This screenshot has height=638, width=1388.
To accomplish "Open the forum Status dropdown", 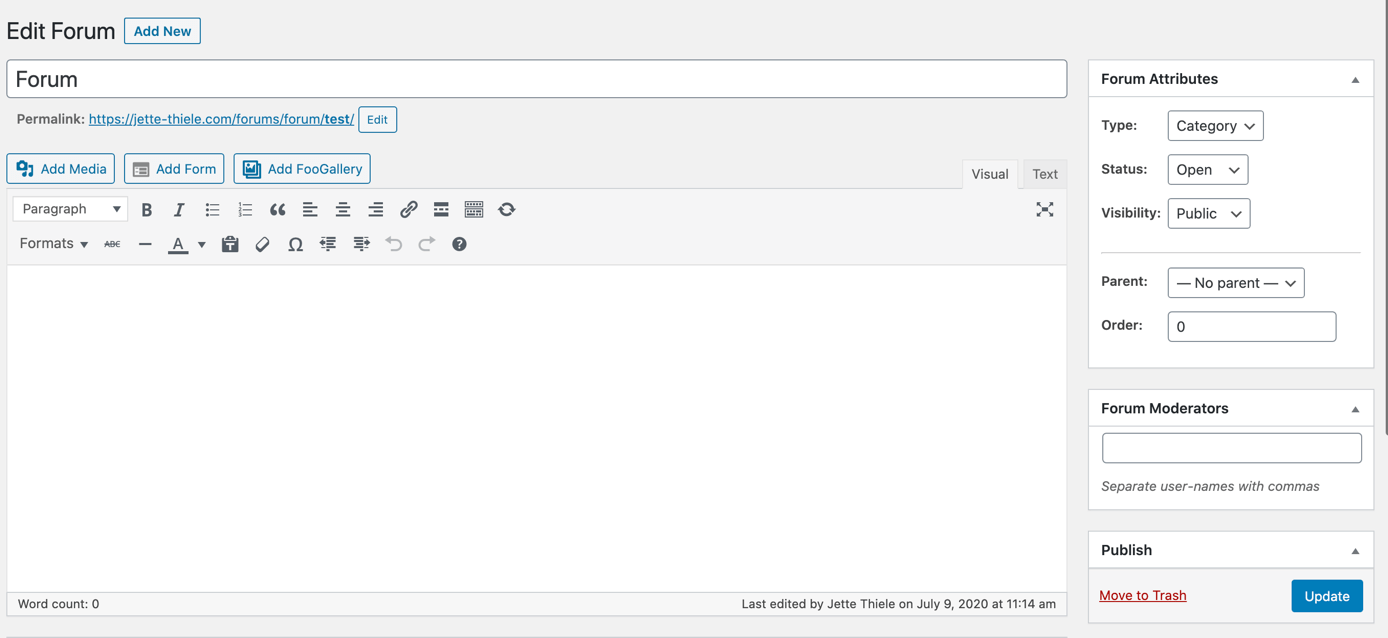I will [x=1207, y=170].
